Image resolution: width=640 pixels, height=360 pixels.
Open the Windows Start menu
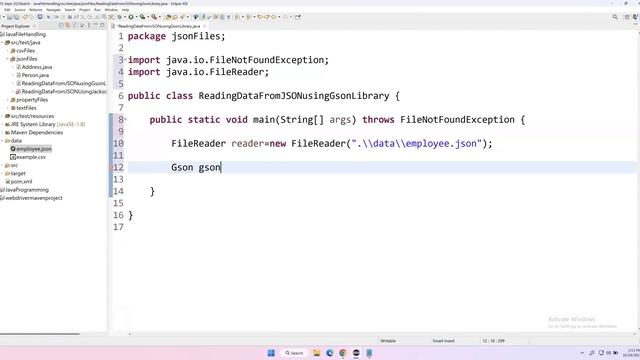click(x=271, y=353)
